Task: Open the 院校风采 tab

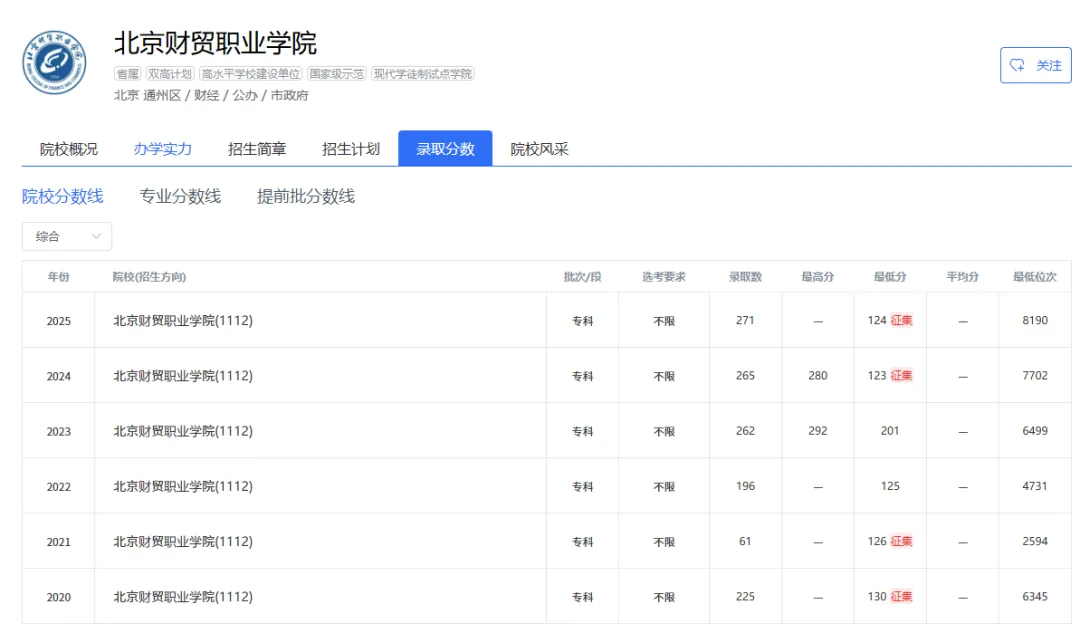Action: point(539,149)
